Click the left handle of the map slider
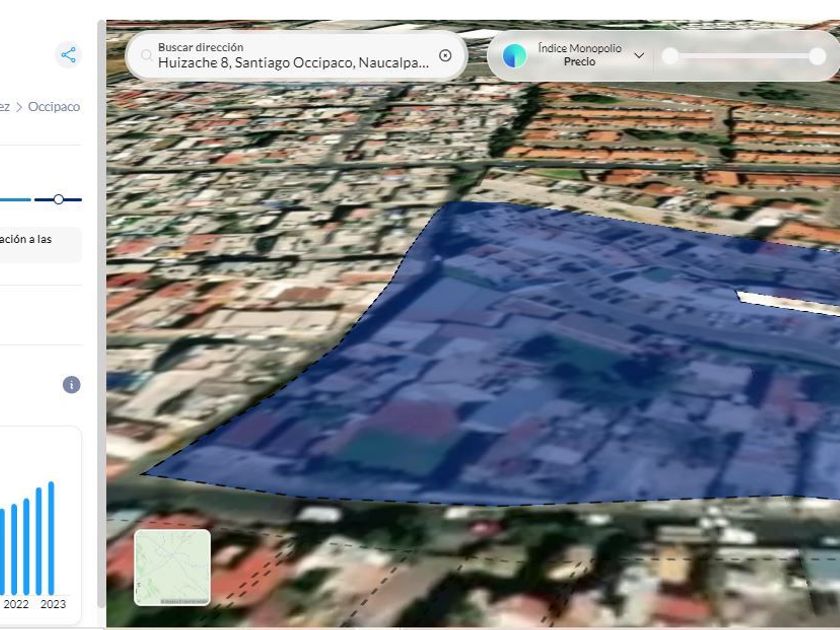 [671, 56]
